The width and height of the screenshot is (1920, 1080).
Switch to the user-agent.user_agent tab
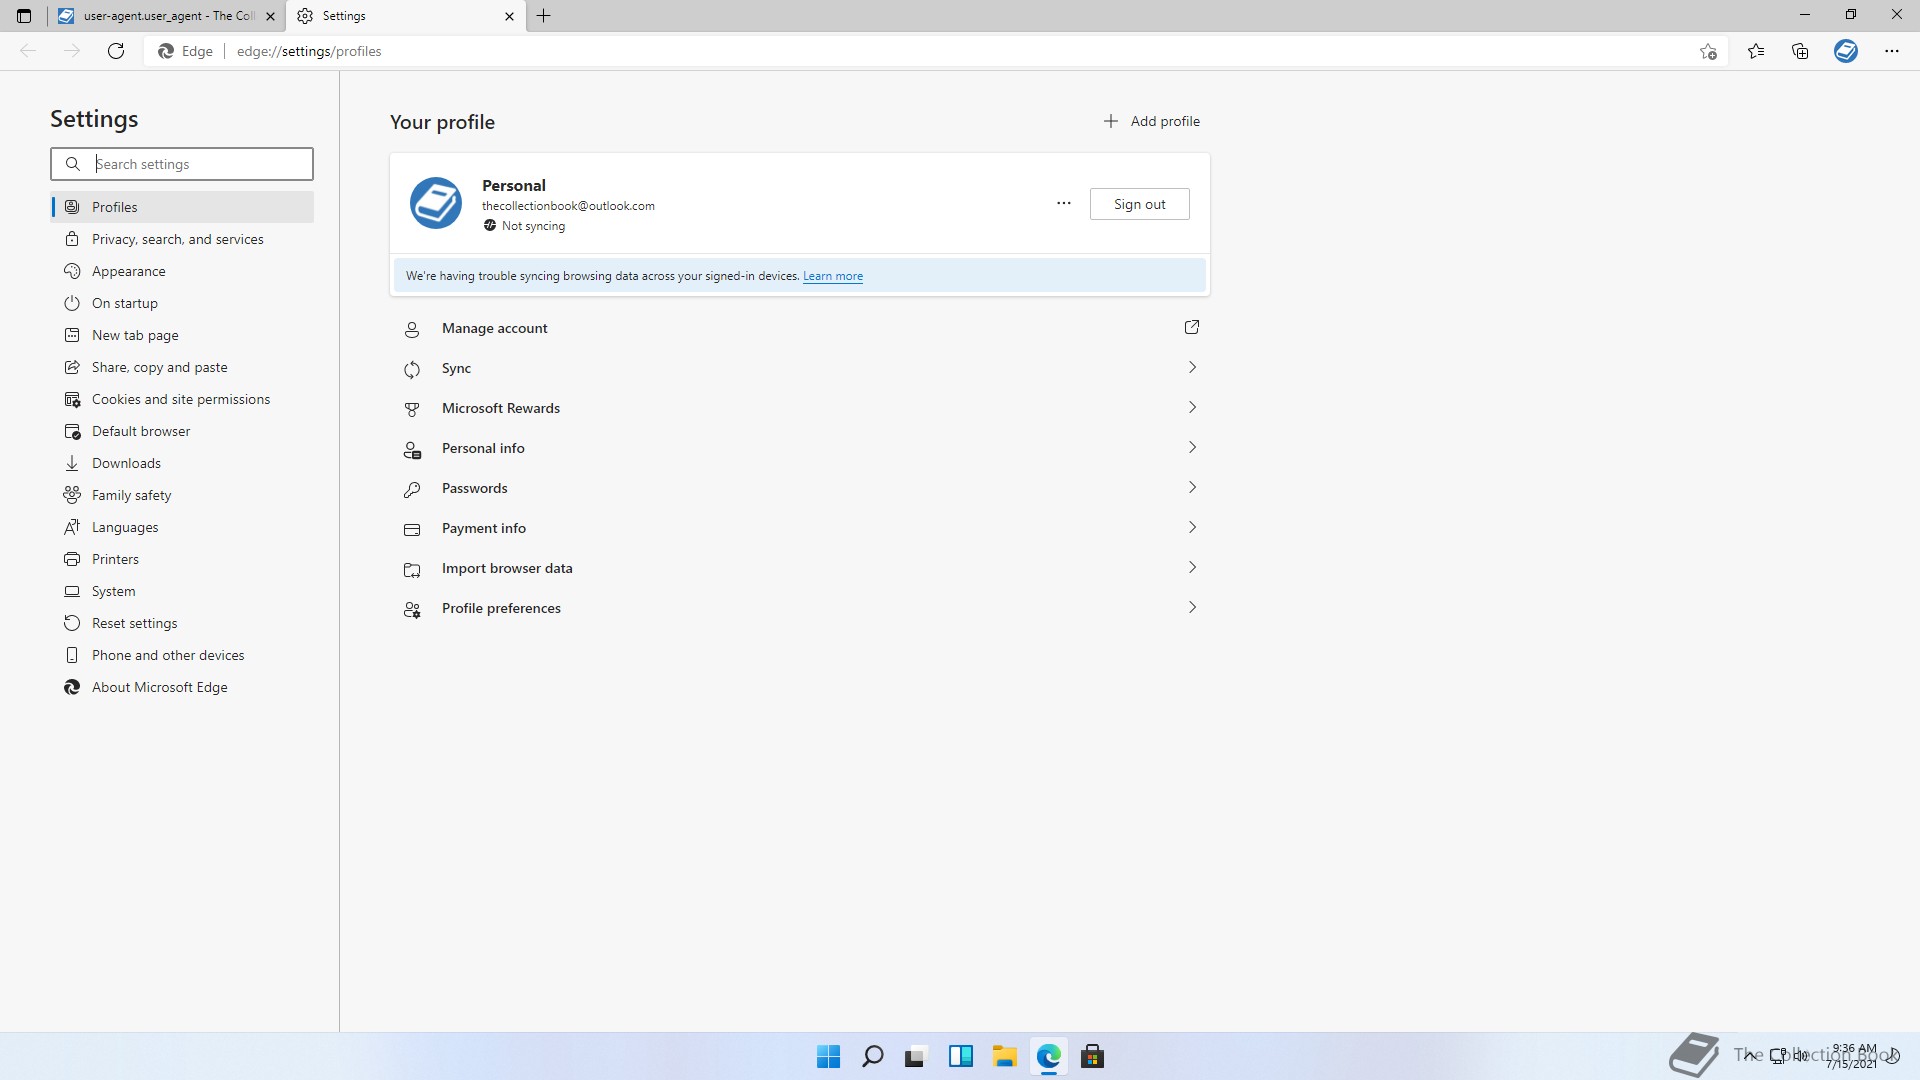point(166,16)
